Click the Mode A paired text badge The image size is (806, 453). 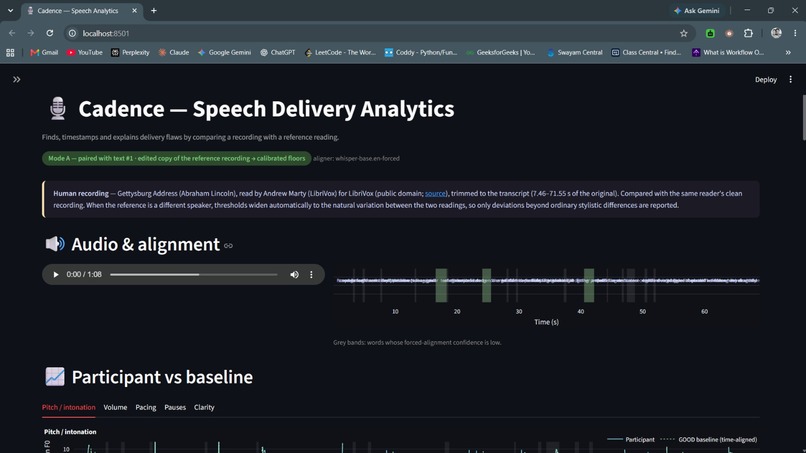point(176,158)
